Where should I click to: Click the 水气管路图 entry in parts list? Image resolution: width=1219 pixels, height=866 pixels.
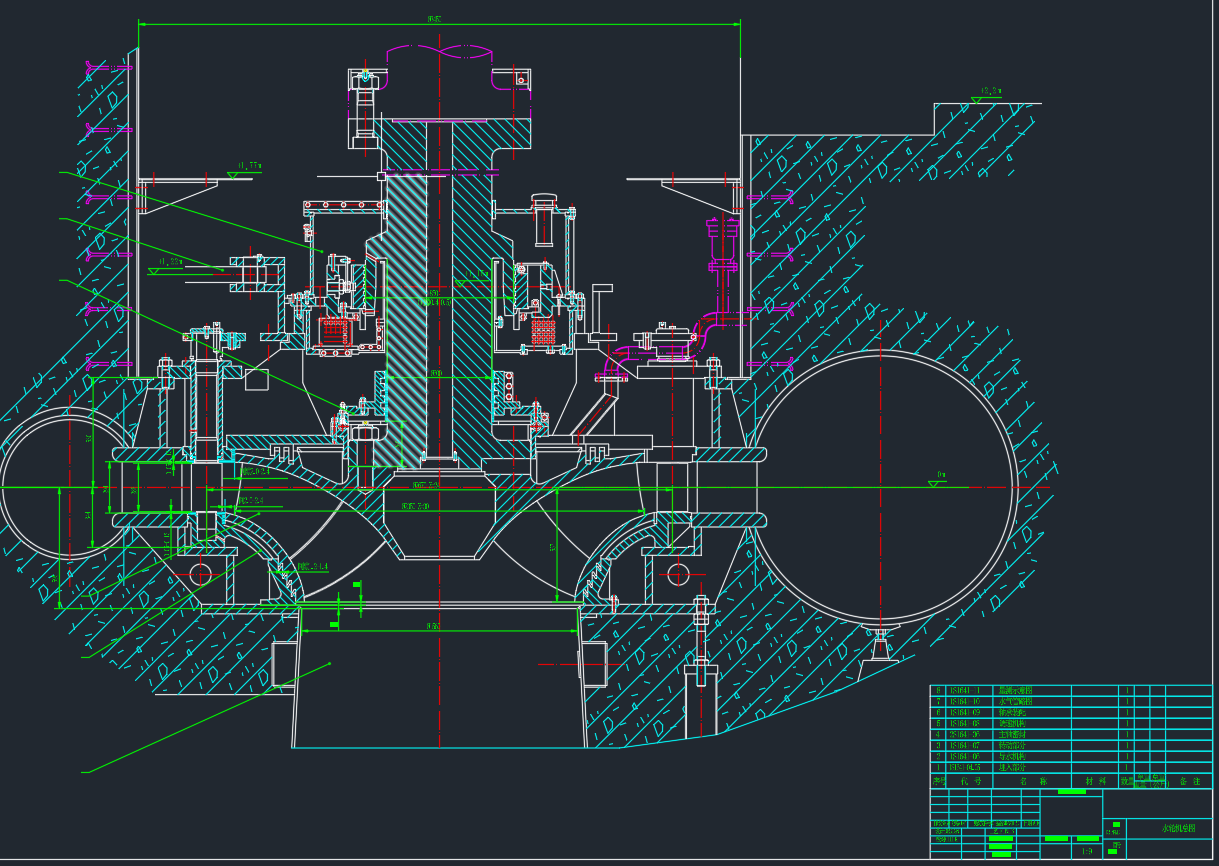click(1014, 702)
